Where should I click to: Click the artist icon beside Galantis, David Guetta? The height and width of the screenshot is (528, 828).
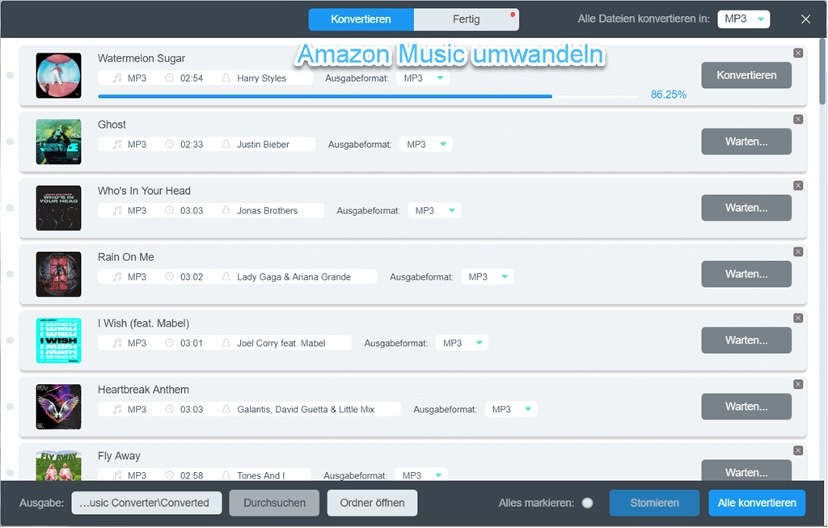226,409
